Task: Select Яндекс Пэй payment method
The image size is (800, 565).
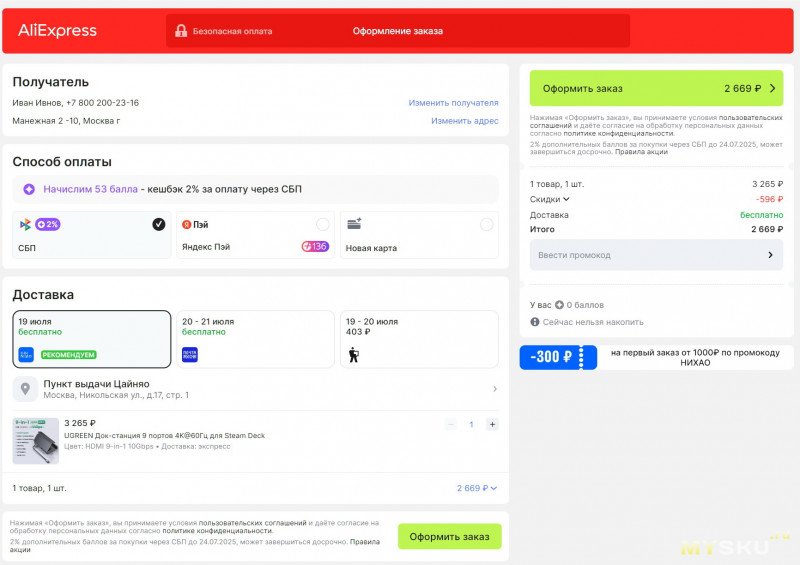Action: coord(255,235)
